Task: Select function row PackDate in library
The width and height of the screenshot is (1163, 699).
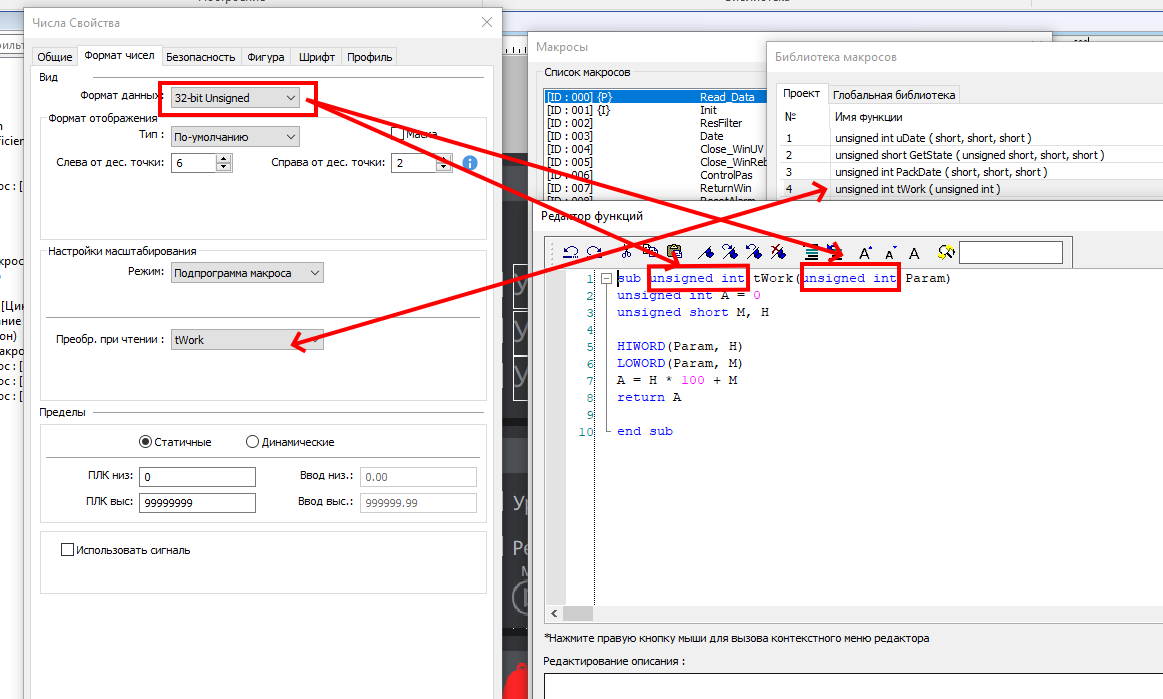Action: point(970,172)
